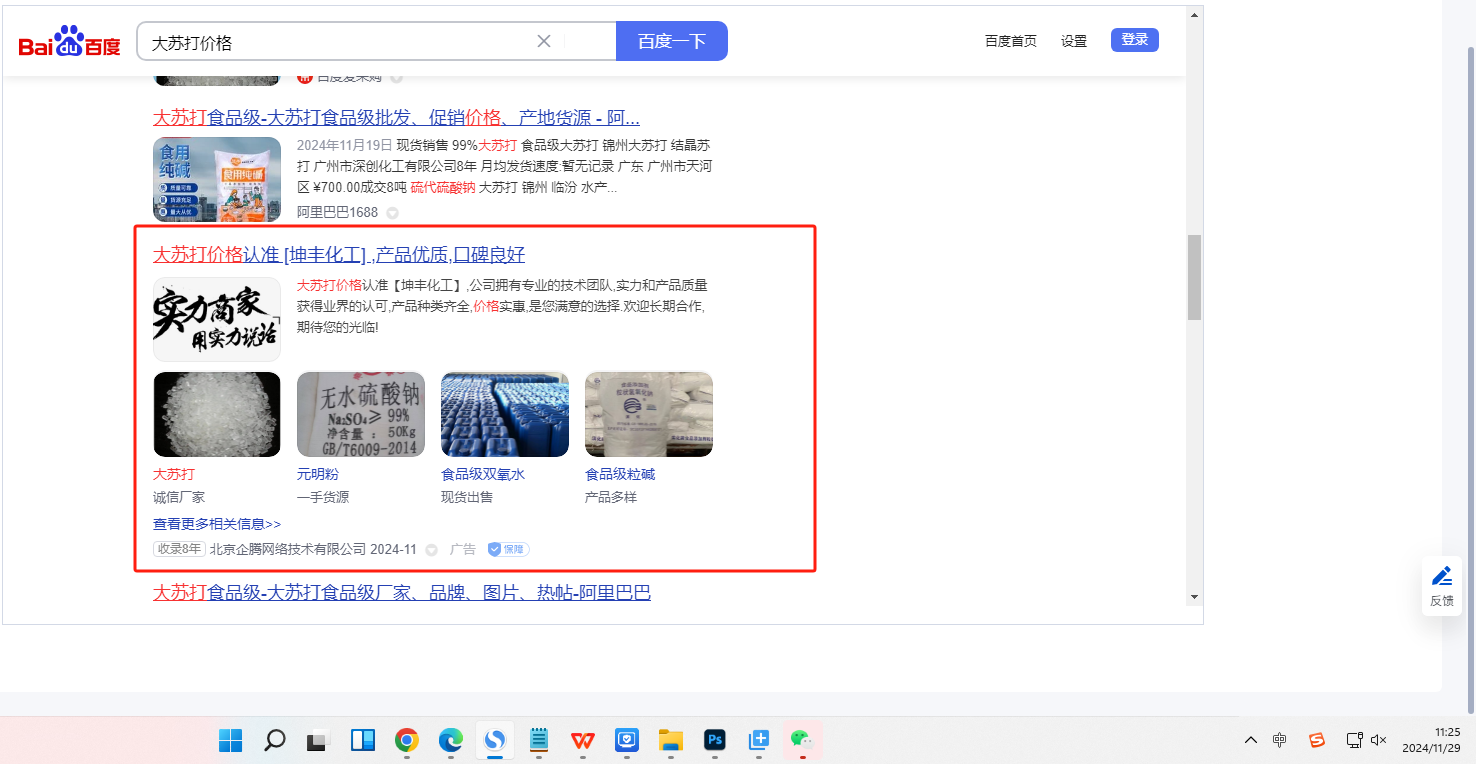Show hidden tray icons chevron
This screenshot has width=1476, height=764.
coord(1251,740)
